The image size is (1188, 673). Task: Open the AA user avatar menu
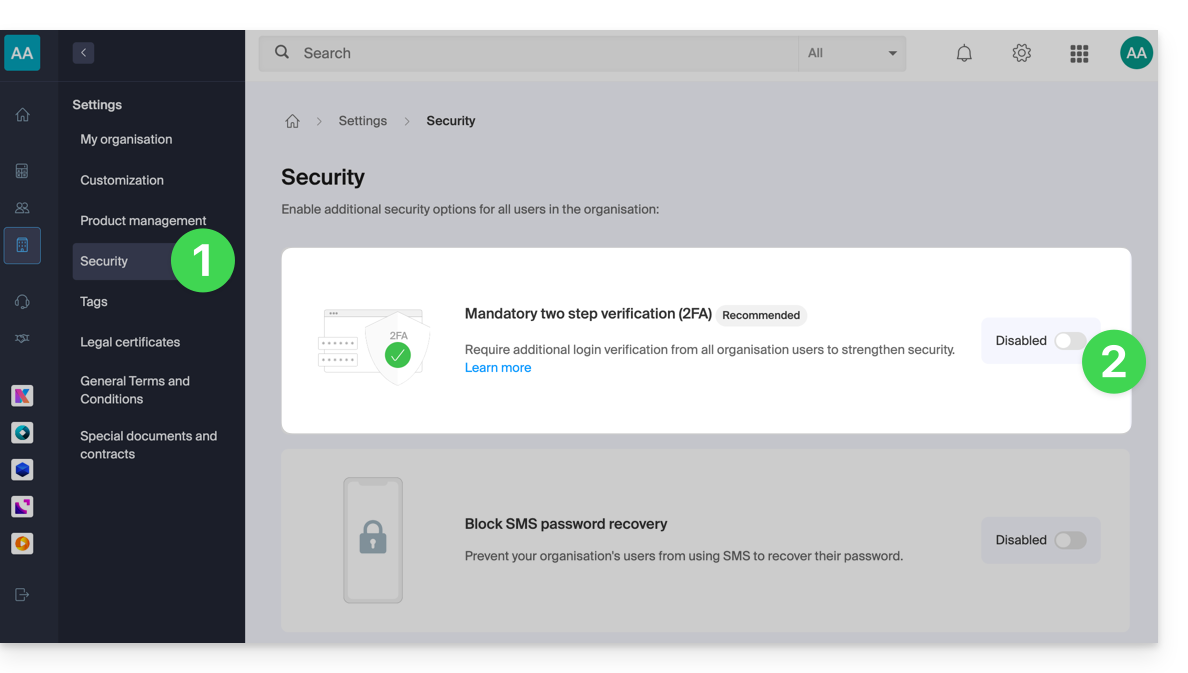pyautogui.click(x=1136, y=53)
